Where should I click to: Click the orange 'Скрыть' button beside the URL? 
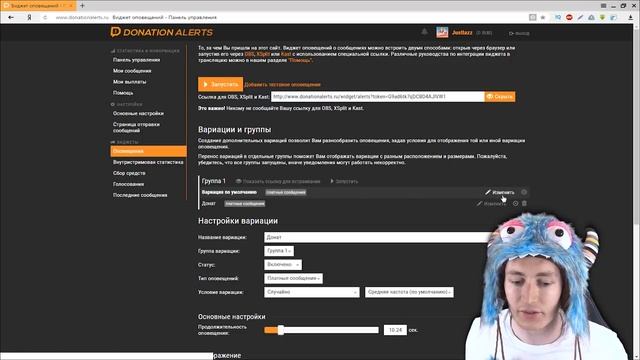[500, 97]
